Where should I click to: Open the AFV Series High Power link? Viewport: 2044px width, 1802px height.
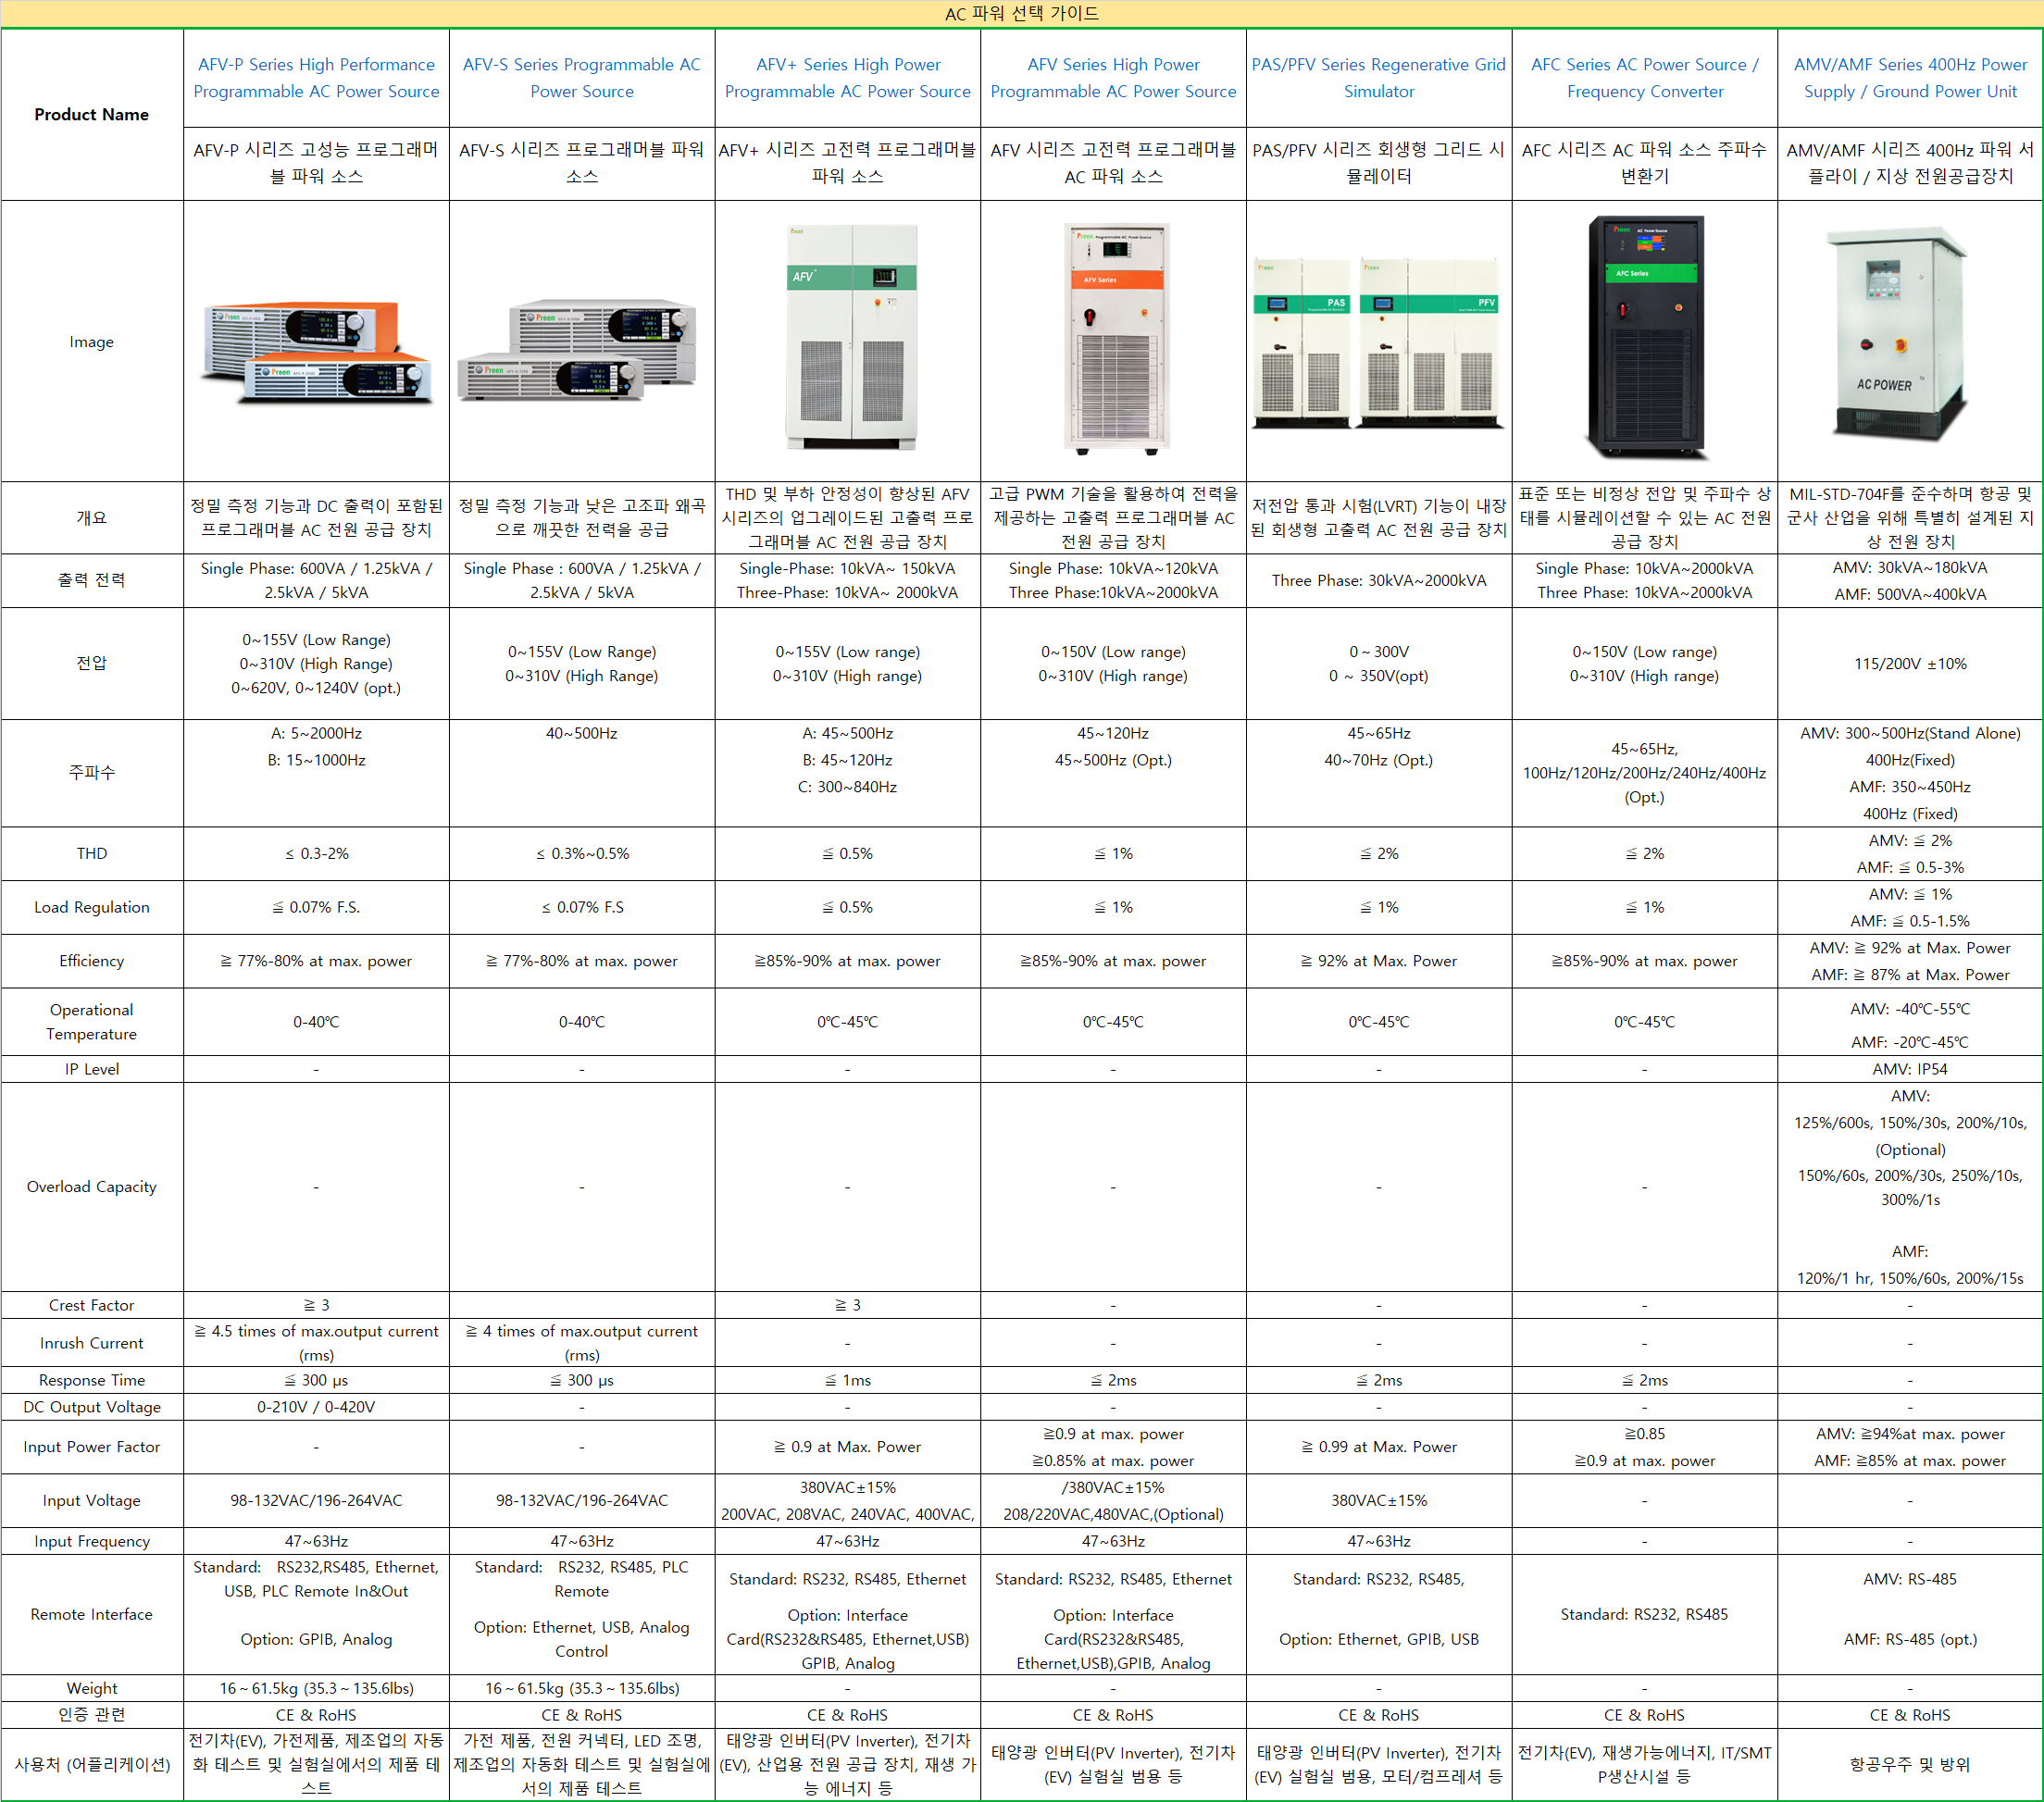click(1113, 78)
